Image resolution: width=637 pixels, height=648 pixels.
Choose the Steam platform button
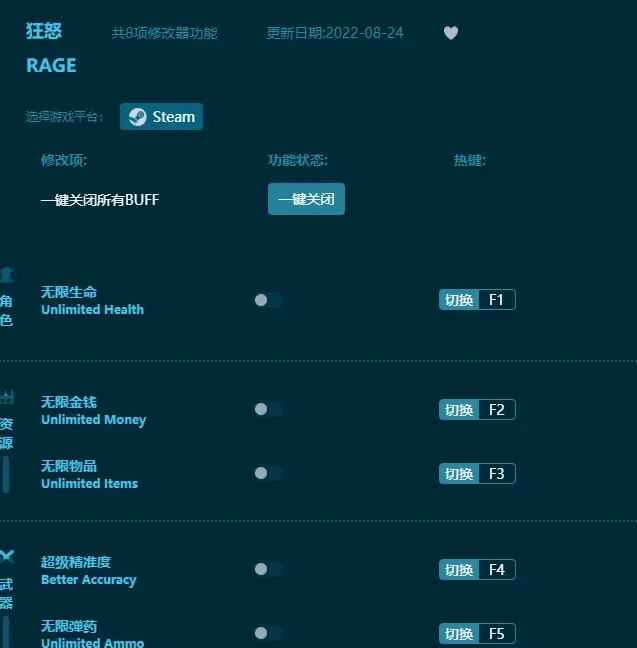click(x=161, y=117)
